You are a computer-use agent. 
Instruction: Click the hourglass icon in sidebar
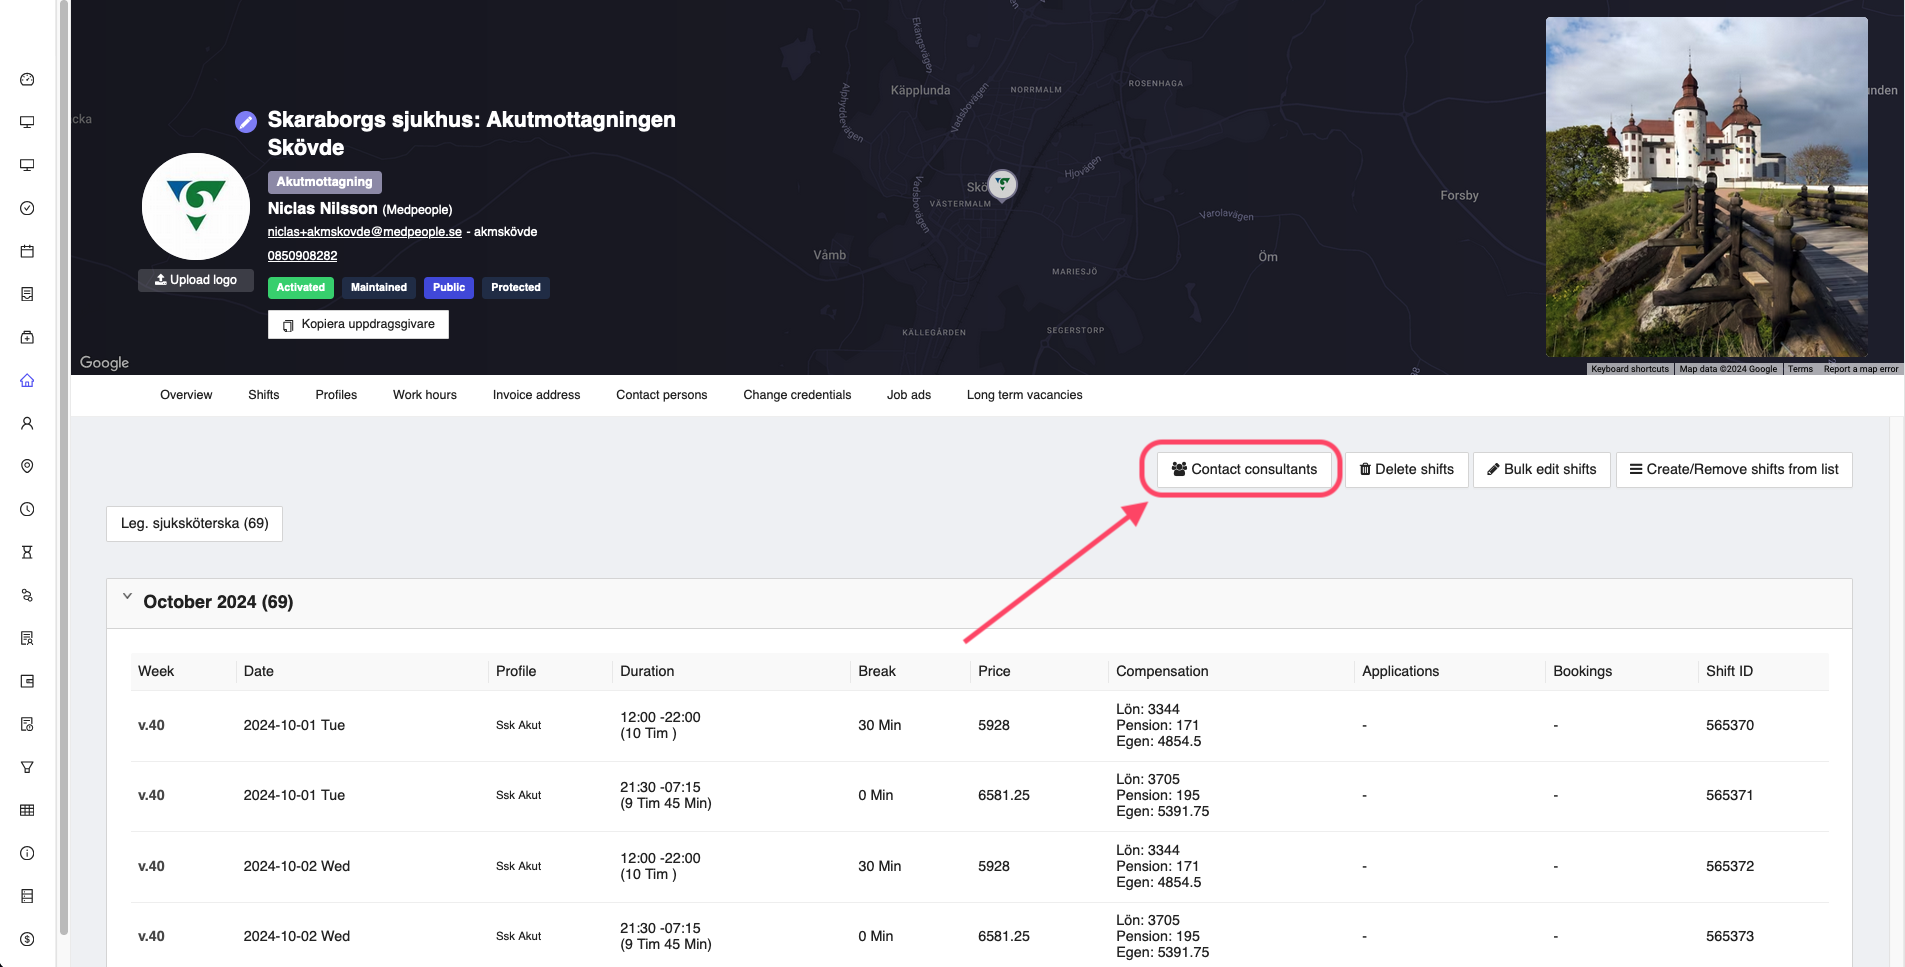pos(27,552)
